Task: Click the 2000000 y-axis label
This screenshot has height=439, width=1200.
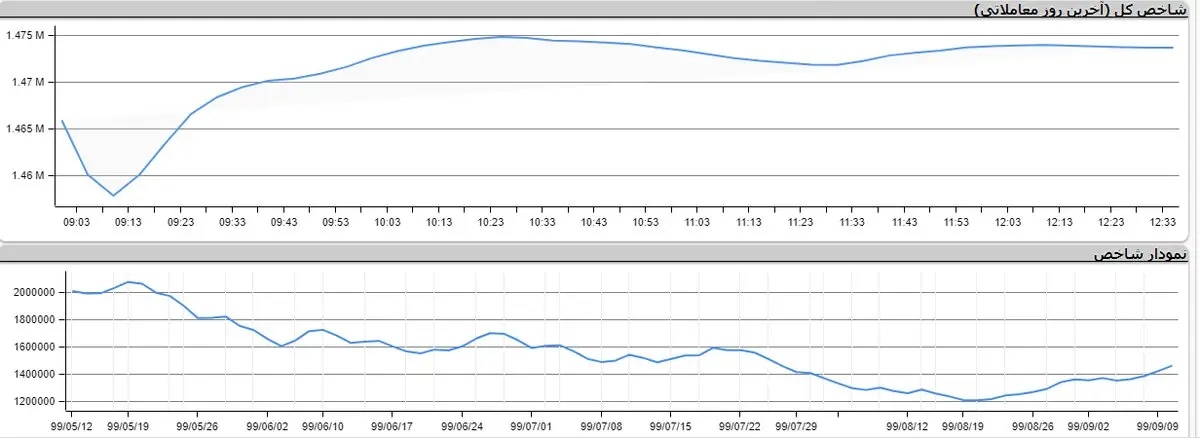Action: 36,293
